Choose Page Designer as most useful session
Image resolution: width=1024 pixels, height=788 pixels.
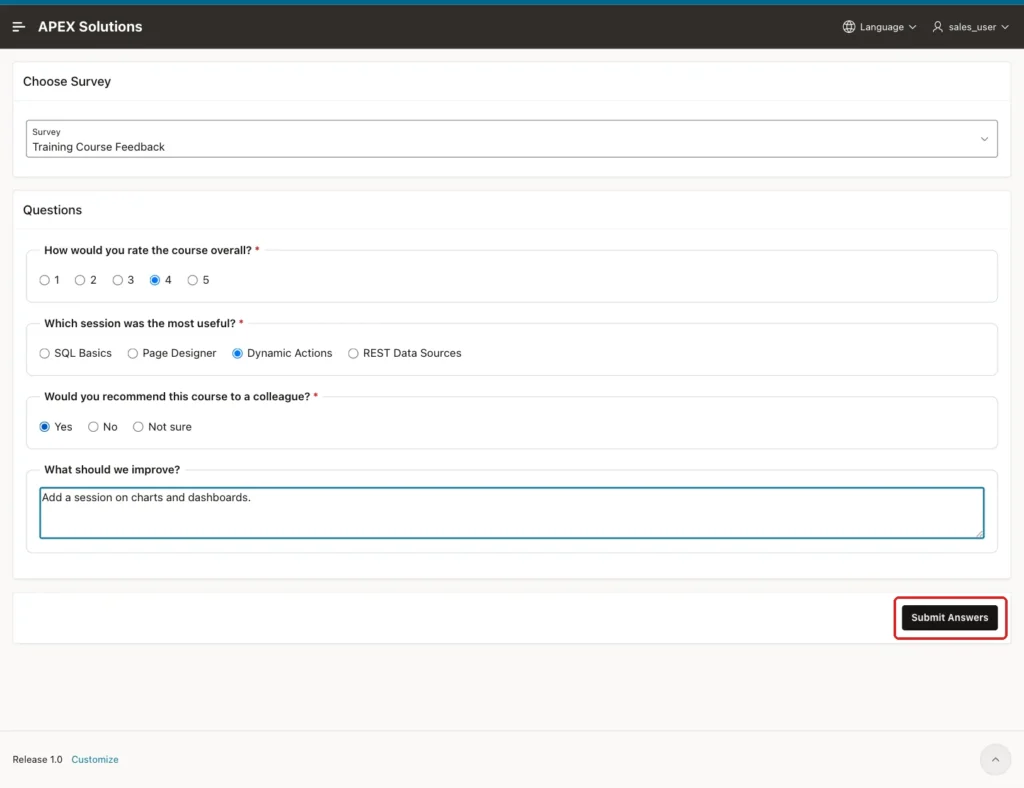pos(133,353)
